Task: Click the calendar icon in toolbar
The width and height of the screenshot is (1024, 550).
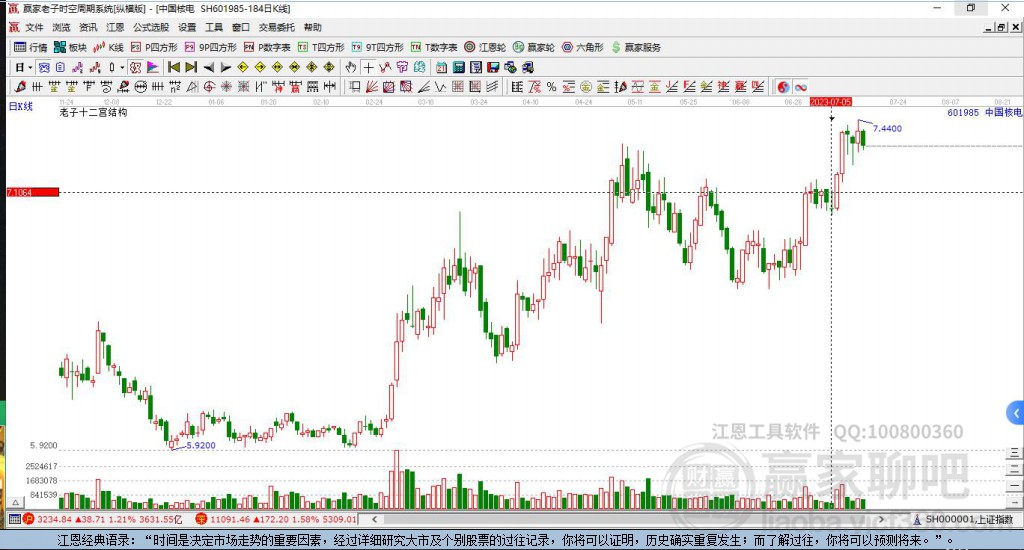Action: coord(441,67)
